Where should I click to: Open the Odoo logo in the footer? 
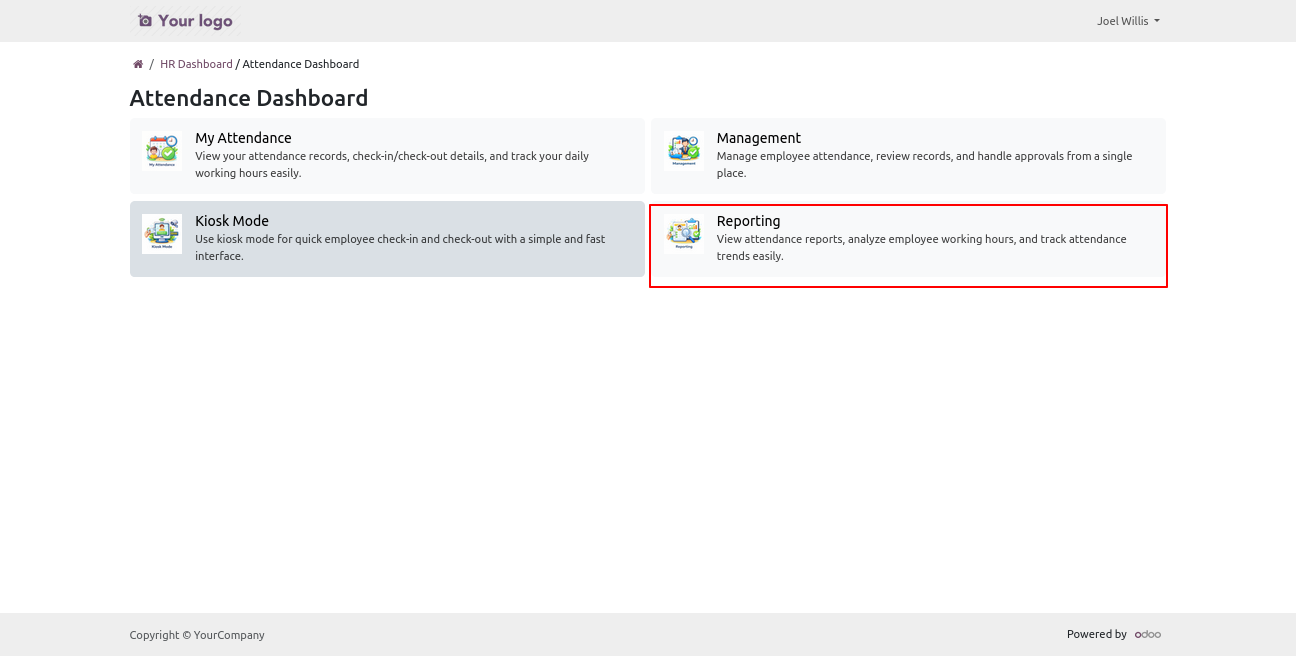(x=1147, y=634)
